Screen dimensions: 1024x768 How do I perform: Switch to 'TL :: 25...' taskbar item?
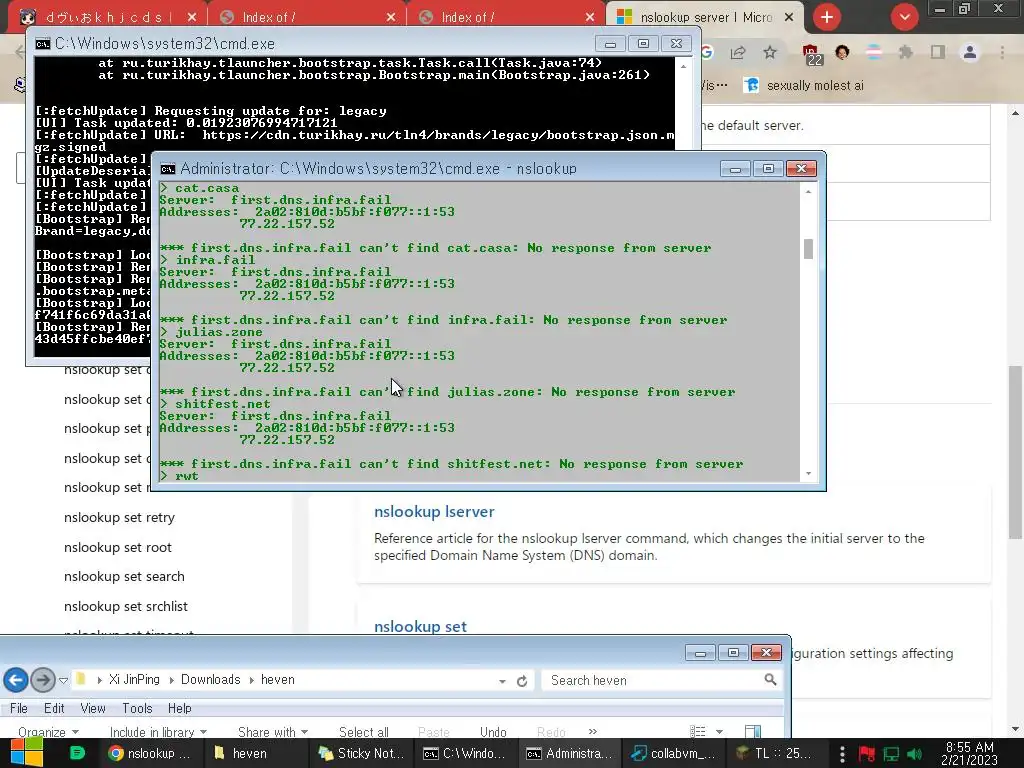776,753
